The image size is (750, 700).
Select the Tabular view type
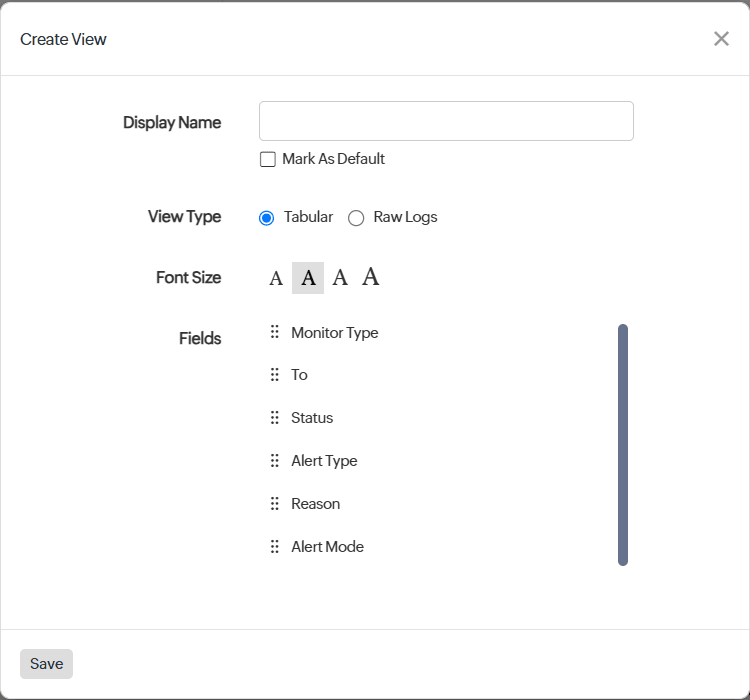coord(267,218)
